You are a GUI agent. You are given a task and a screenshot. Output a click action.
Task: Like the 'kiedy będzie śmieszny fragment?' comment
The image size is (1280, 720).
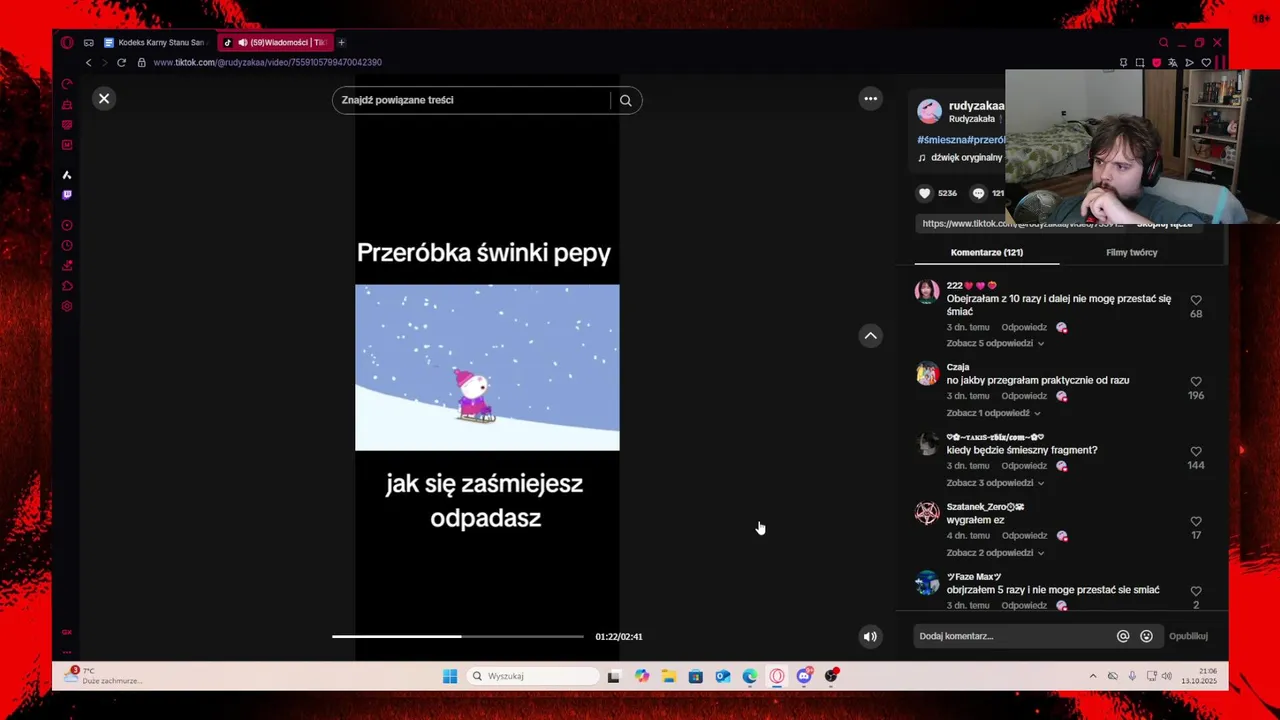pyautogui.click(x=1196, y=452)
